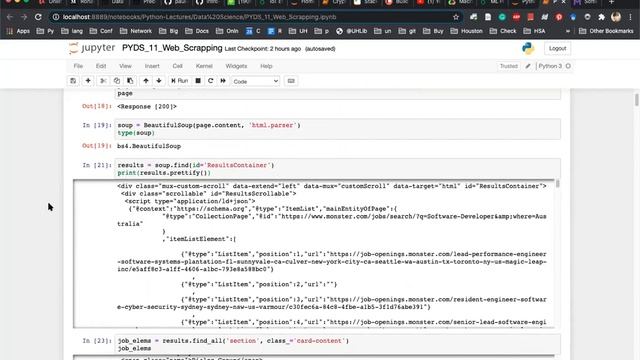Image resolution: width=640 pixels, height=360 pixels.
Task: Open the Conf bookmarks folder
Action: 101,31
